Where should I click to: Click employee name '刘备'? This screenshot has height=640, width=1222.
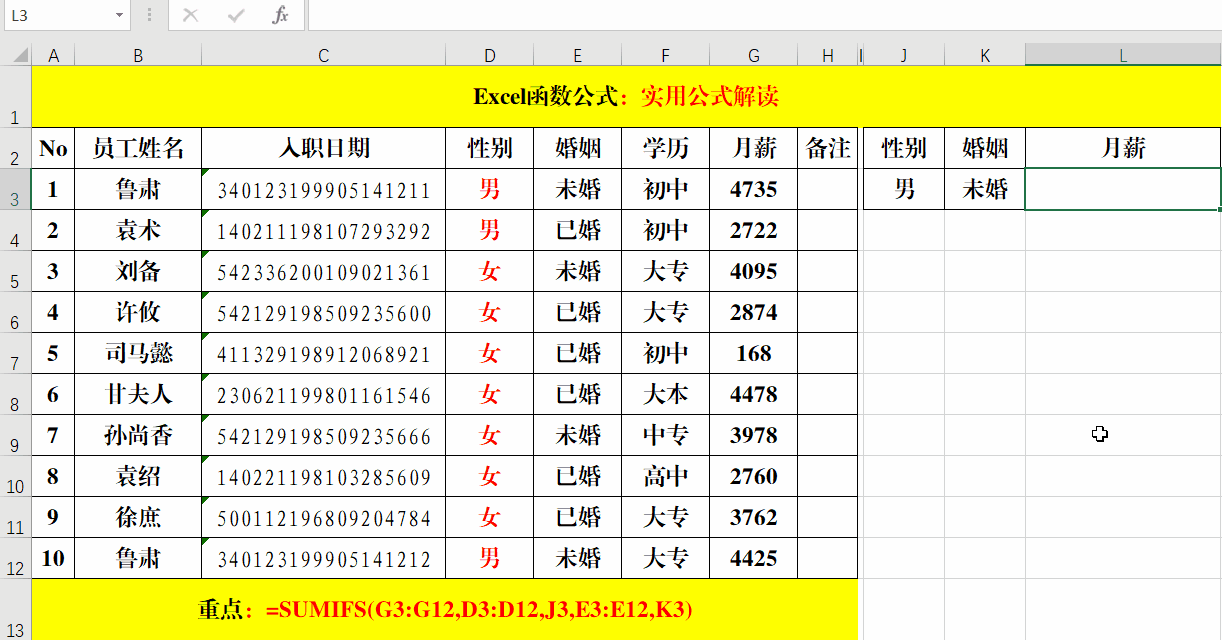tap(138, 271)
